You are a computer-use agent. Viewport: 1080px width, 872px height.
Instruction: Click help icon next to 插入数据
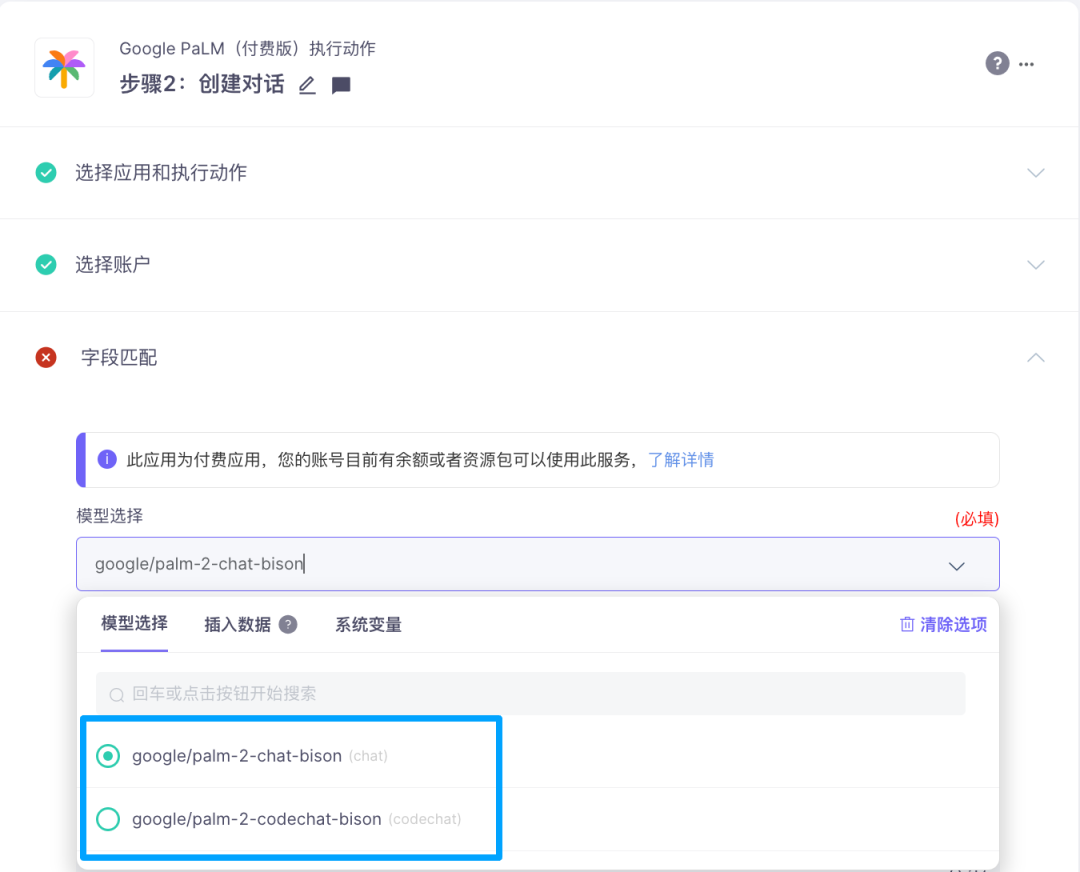(288, 625)
